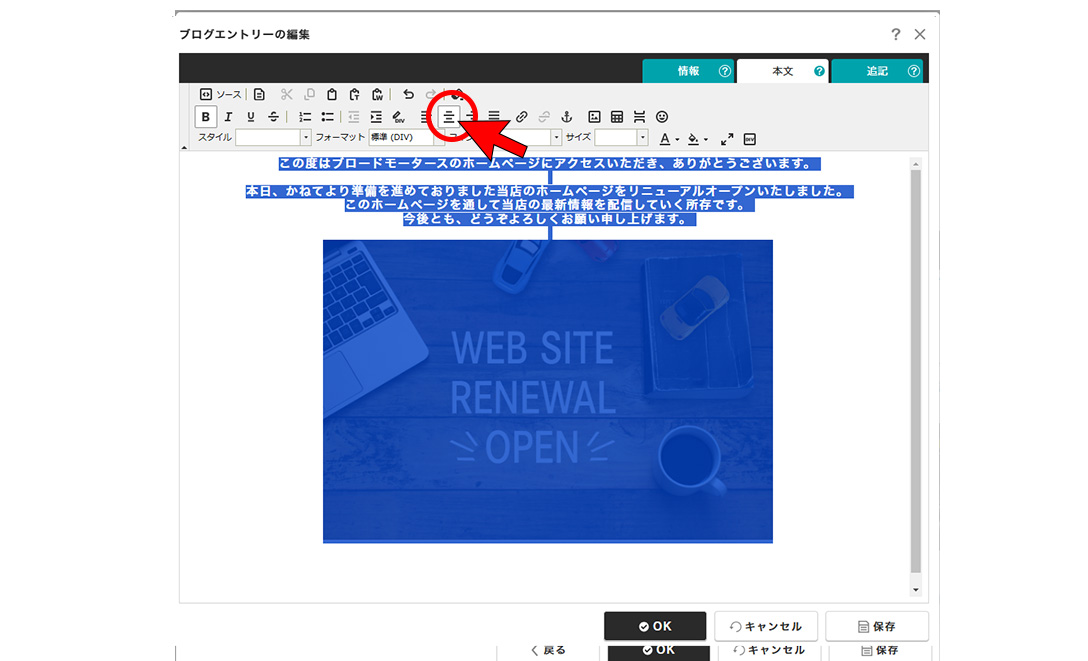The height and width of the screenshot is (661, 1088).
Task: Click the anchor icon
Action: pyautogui.click(x=566, y=117)
